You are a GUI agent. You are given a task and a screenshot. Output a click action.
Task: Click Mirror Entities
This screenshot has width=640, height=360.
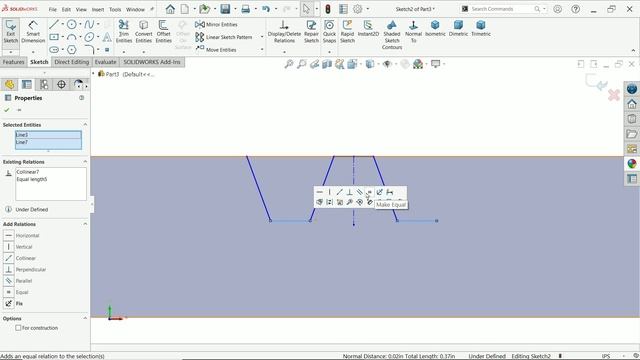click(216, 24)
